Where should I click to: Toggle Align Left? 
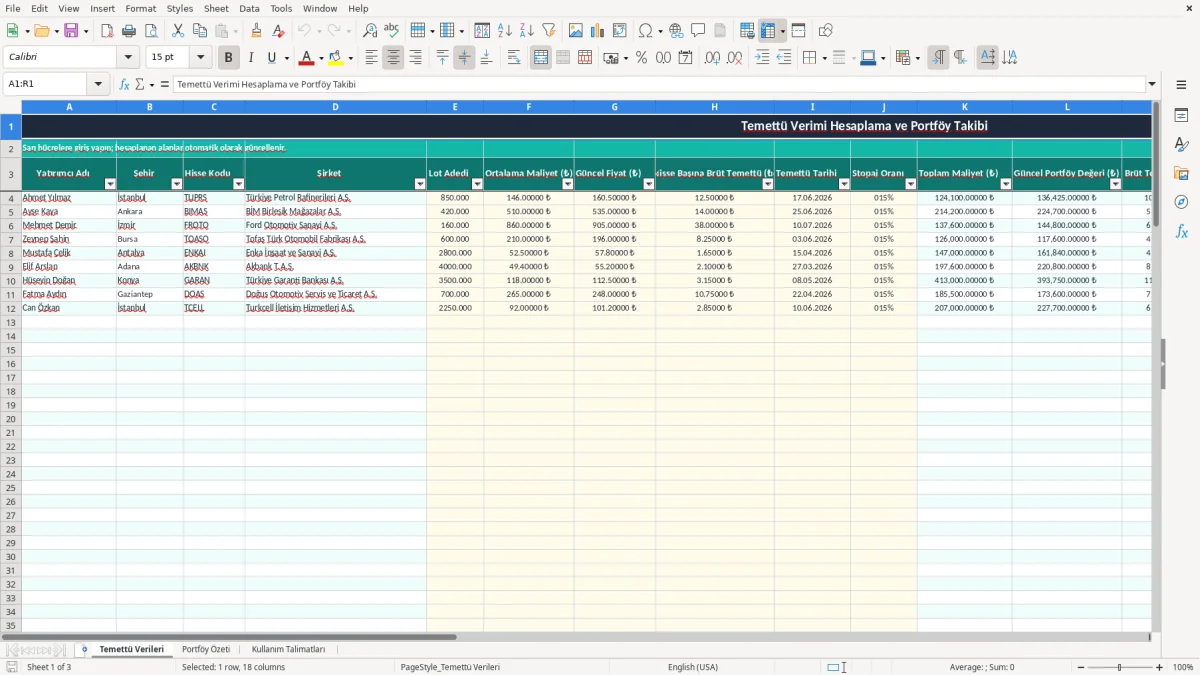pyautogui.click(x=371, y=58)
